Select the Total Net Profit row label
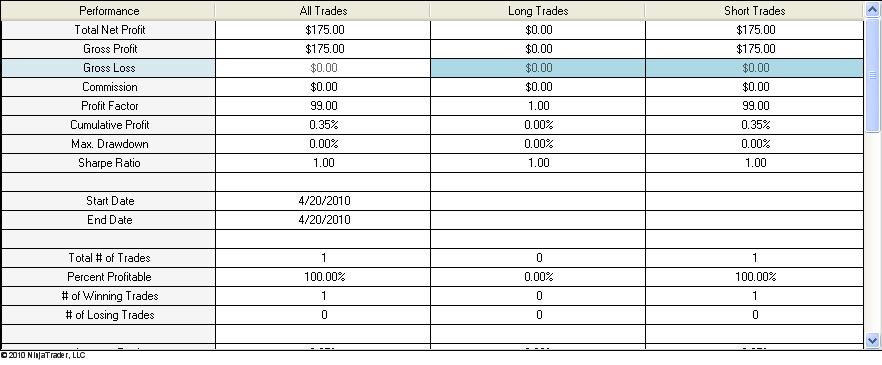Screen dimensions: 882x365 109,30
